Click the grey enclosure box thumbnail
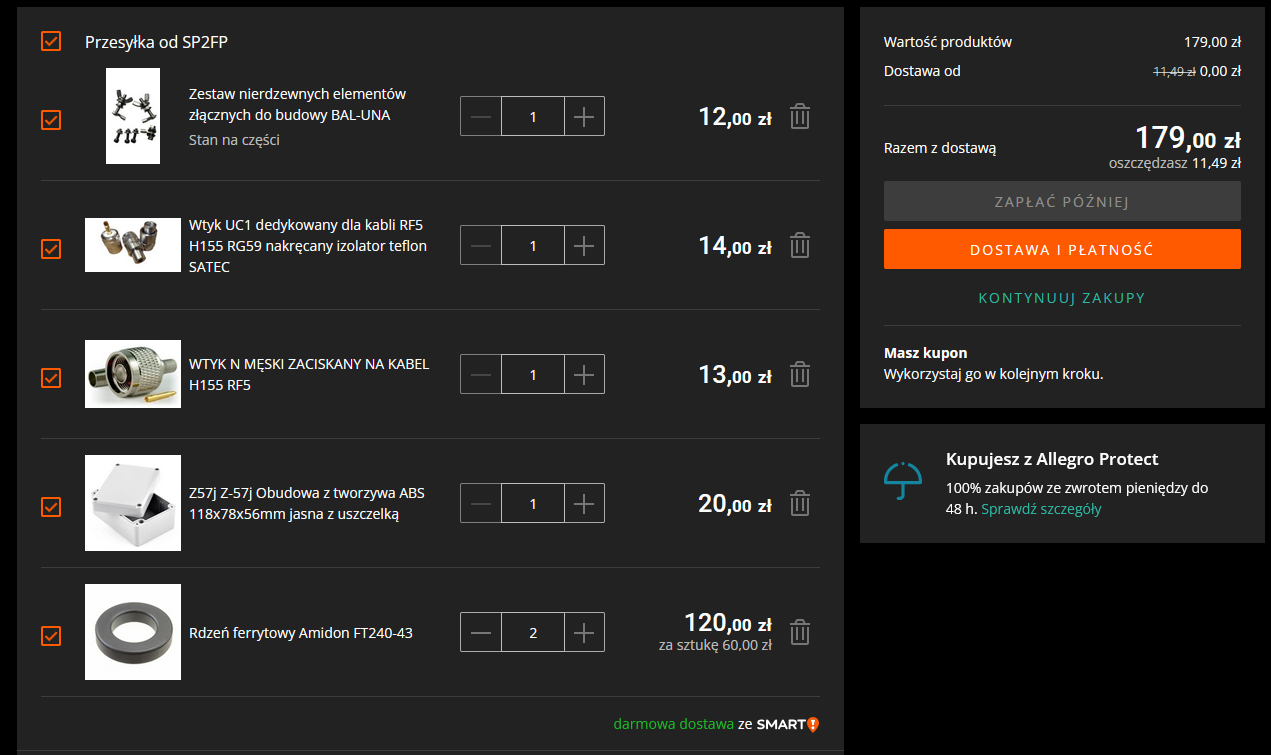This screenshot has height=755, width=1271. click(x=133, y=503)
